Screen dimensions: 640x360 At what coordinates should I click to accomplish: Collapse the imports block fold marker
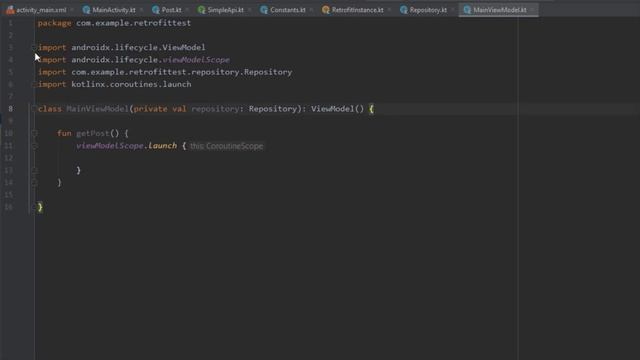tap(35, 47)
